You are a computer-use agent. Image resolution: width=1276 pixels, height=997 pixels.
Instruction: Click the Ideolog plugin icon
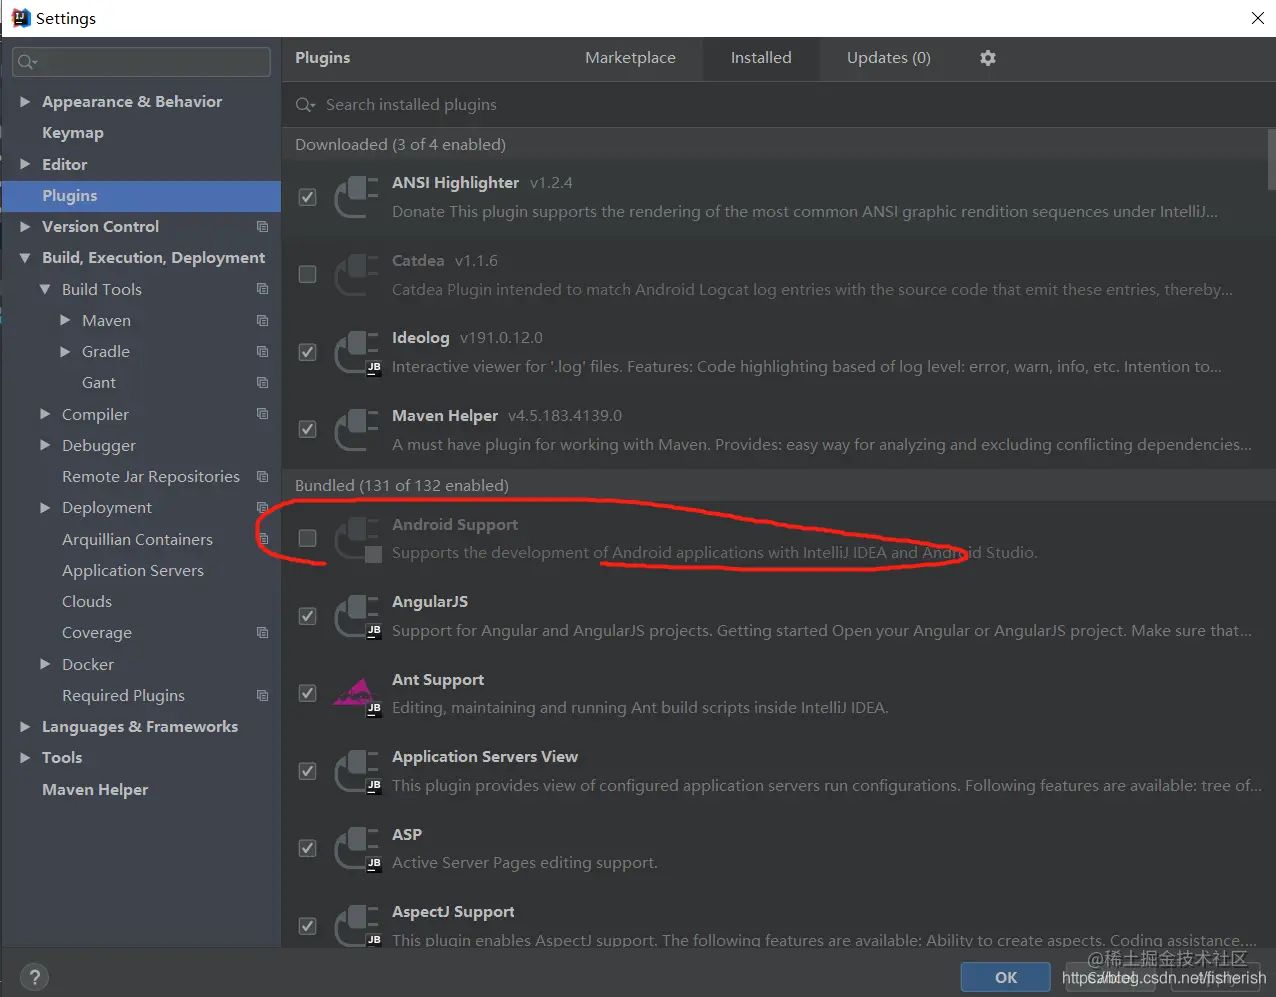pyautogui.click(x=357, y=352)
